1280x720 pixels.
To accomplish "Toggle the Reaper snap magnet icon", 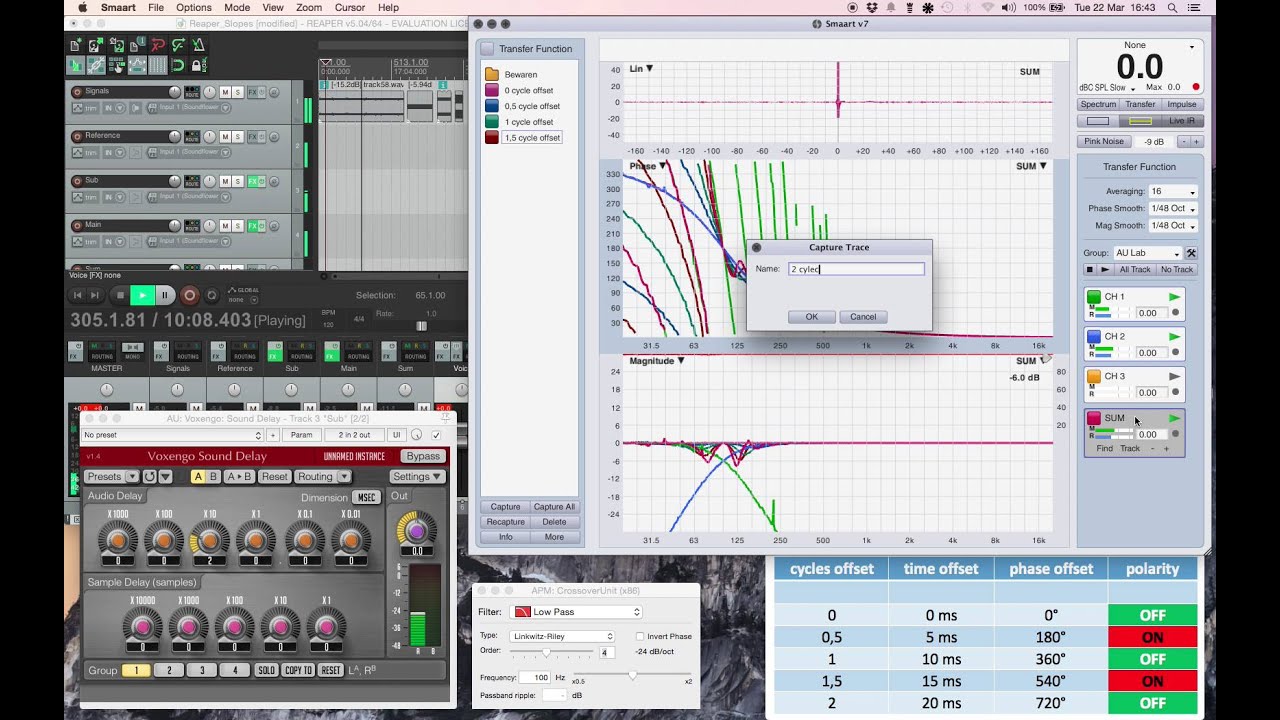I will [x=178, y=65].
